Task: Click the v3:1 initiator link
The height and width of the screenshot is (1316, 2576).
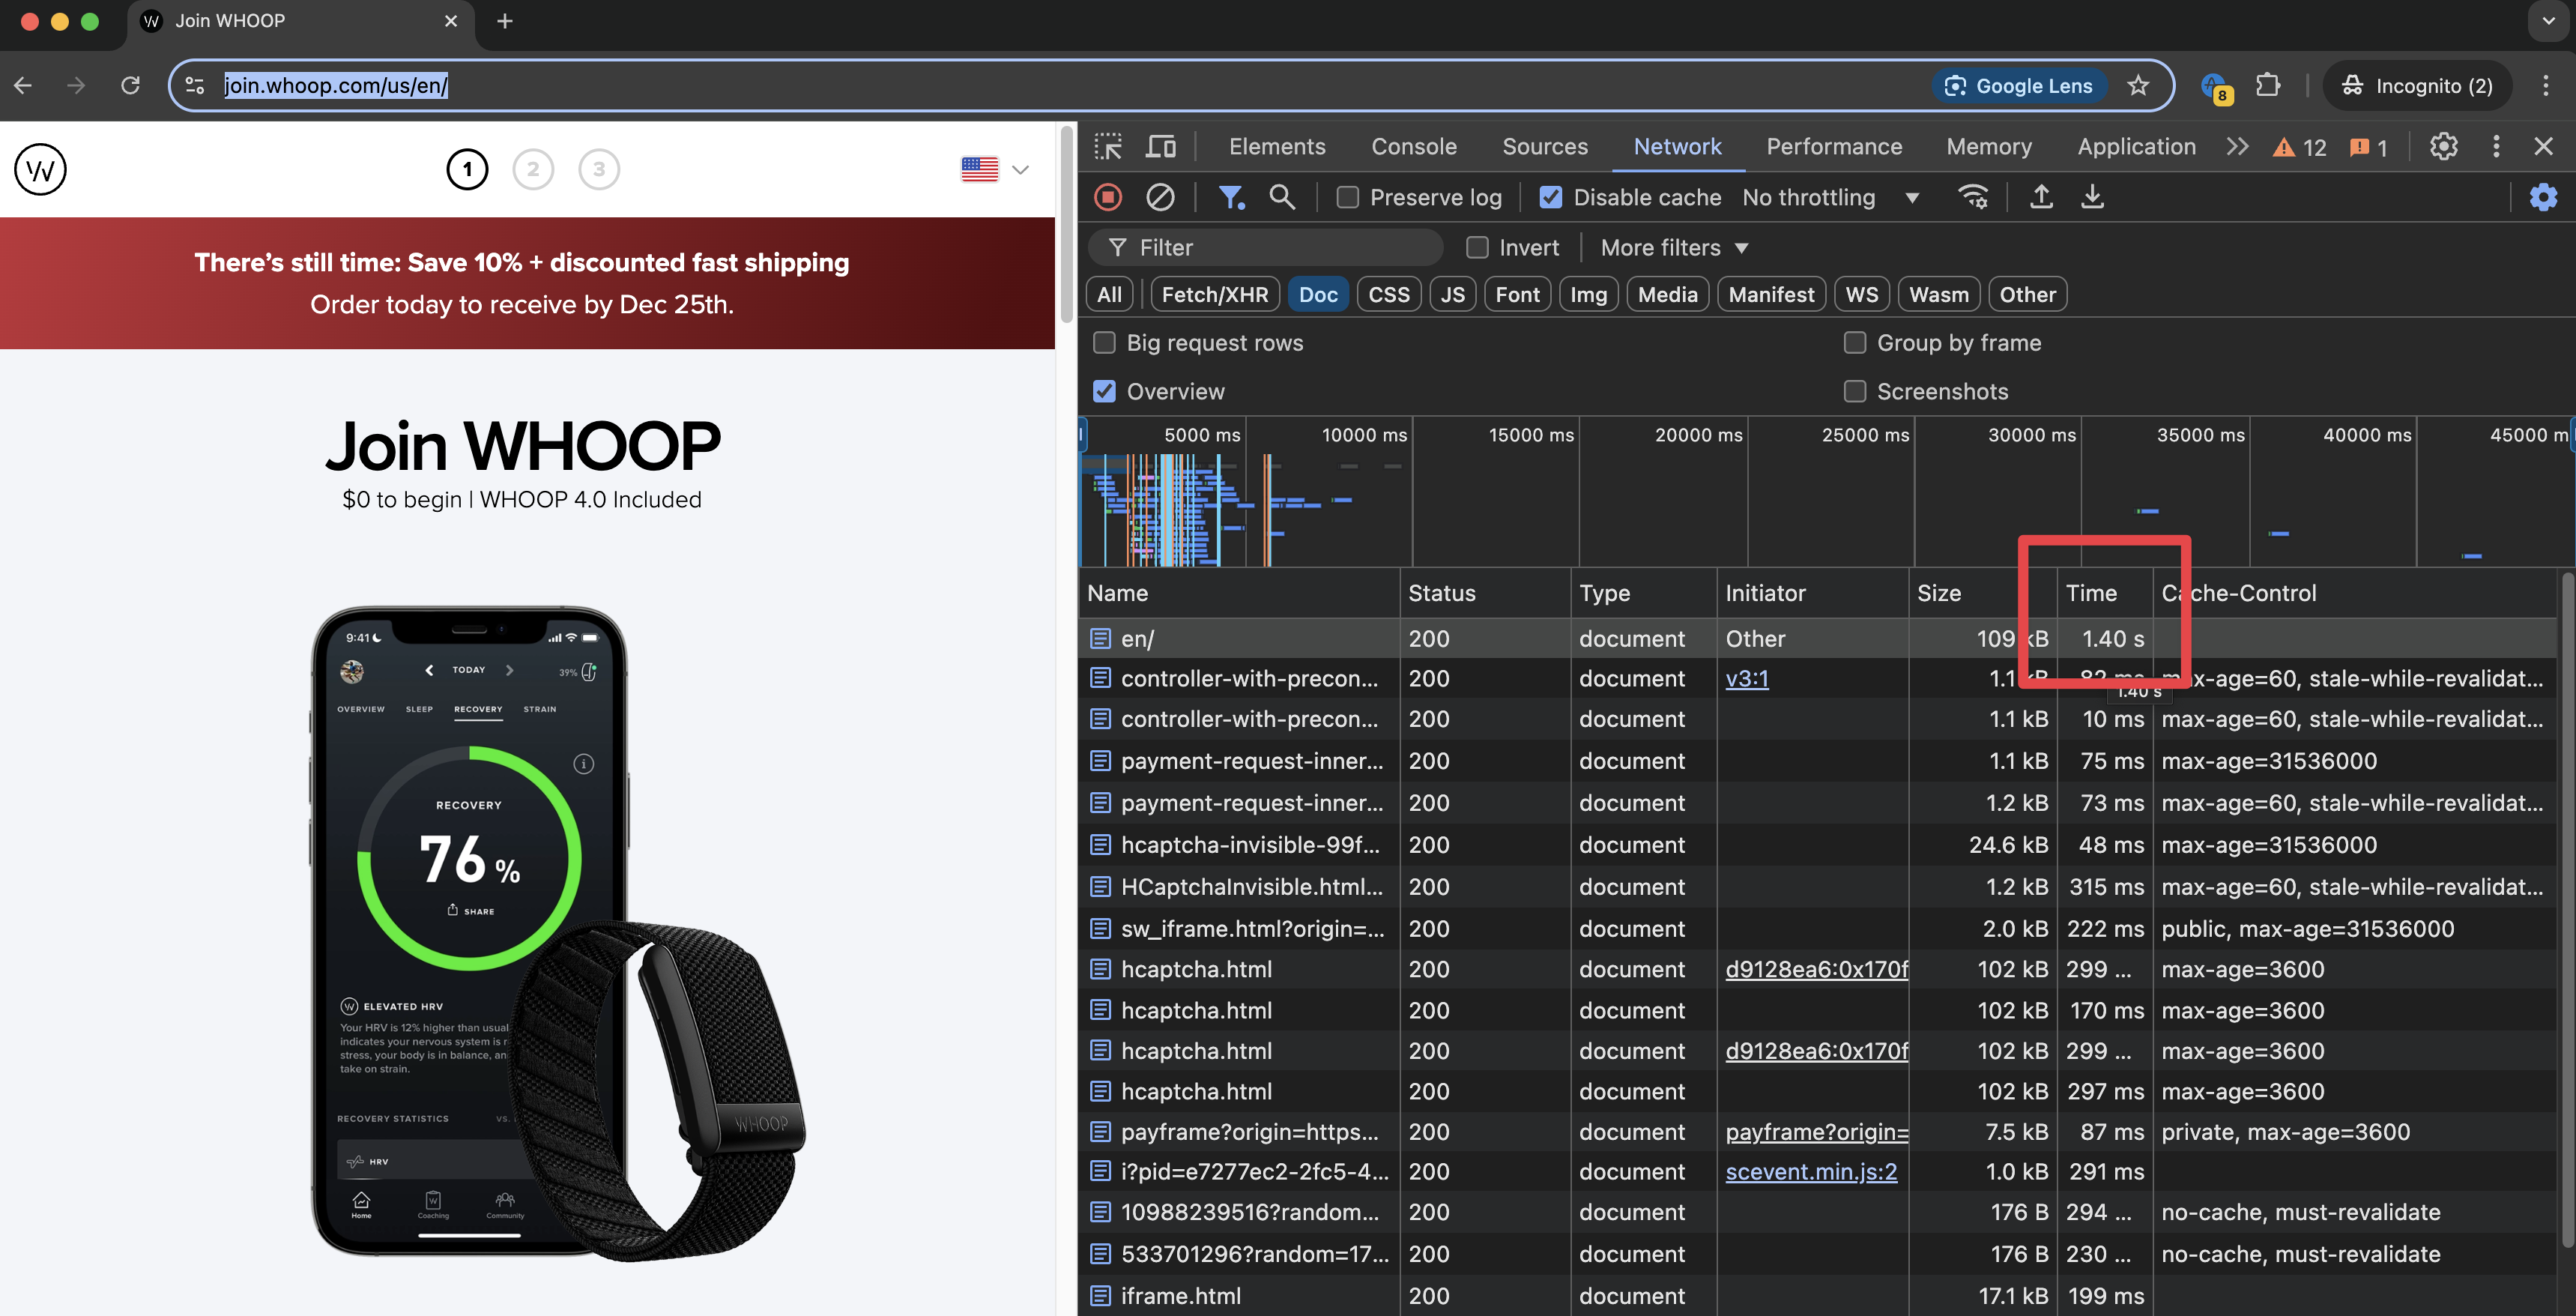Action: point(1747,678)
